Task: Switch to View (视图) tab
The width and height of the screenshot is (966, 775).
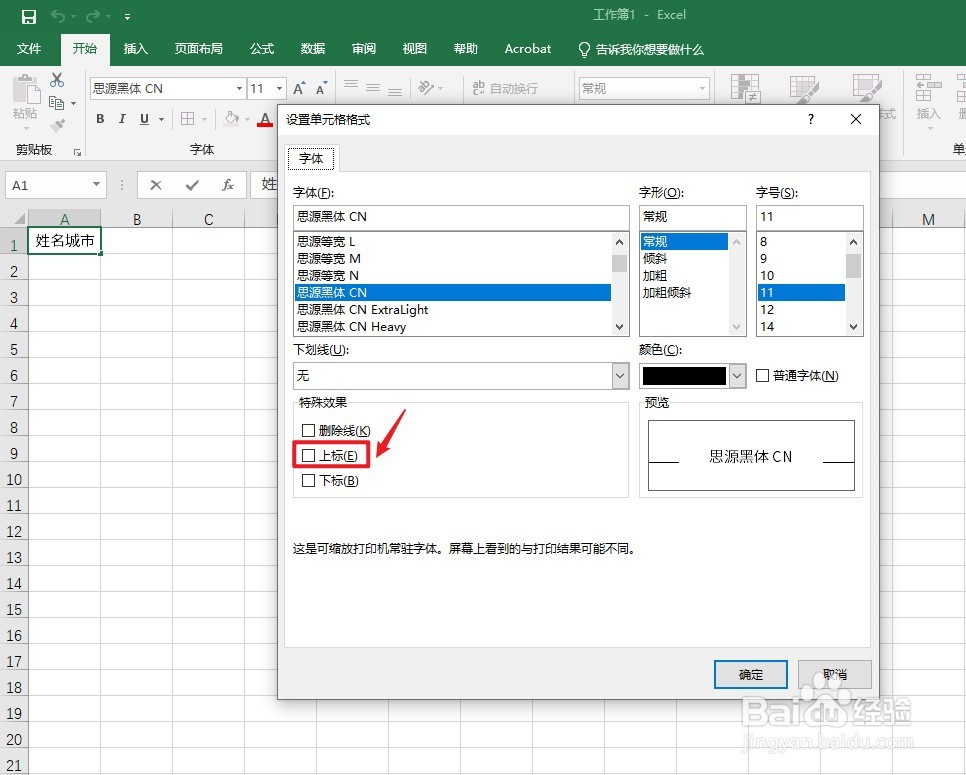Action: 414,49
